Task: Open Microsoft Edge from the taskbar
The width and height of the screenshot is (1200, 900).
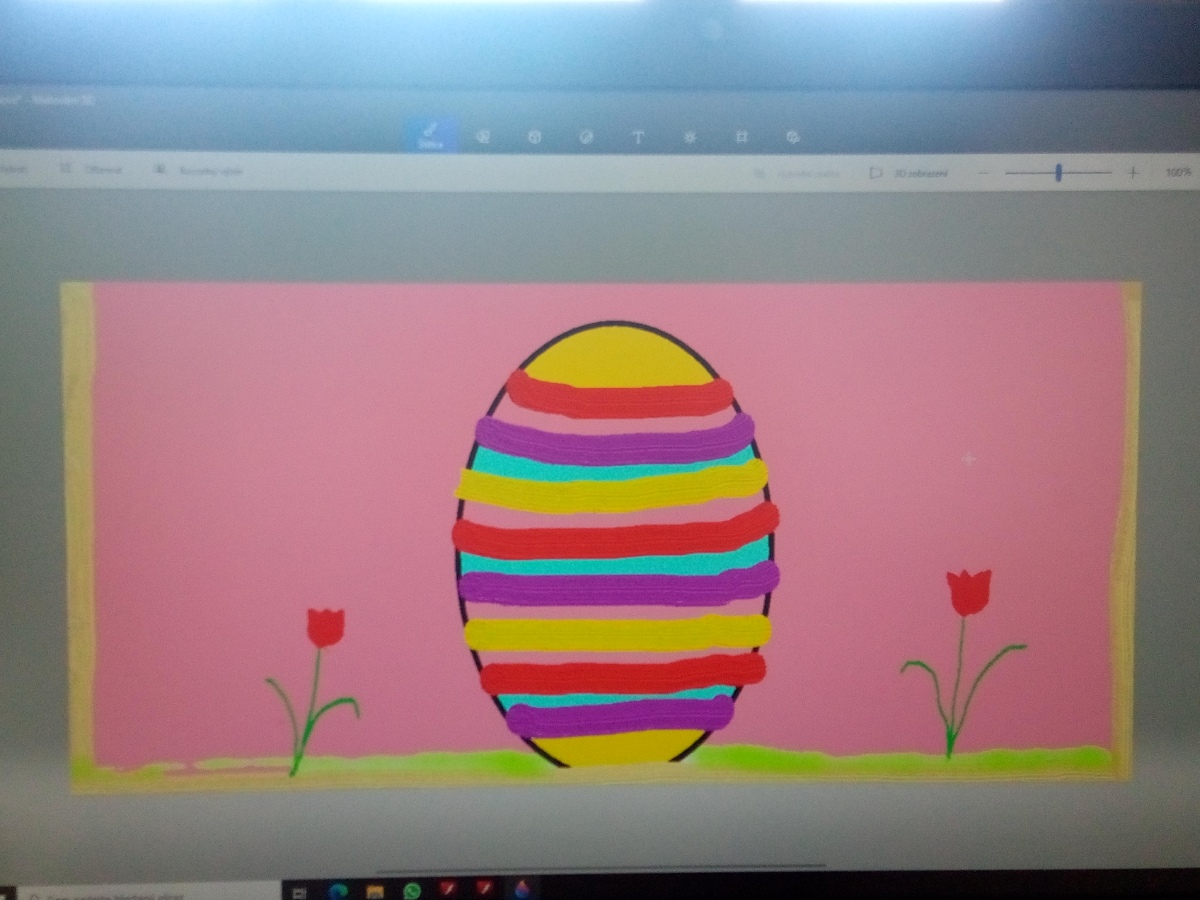Action: pos(337,890)
